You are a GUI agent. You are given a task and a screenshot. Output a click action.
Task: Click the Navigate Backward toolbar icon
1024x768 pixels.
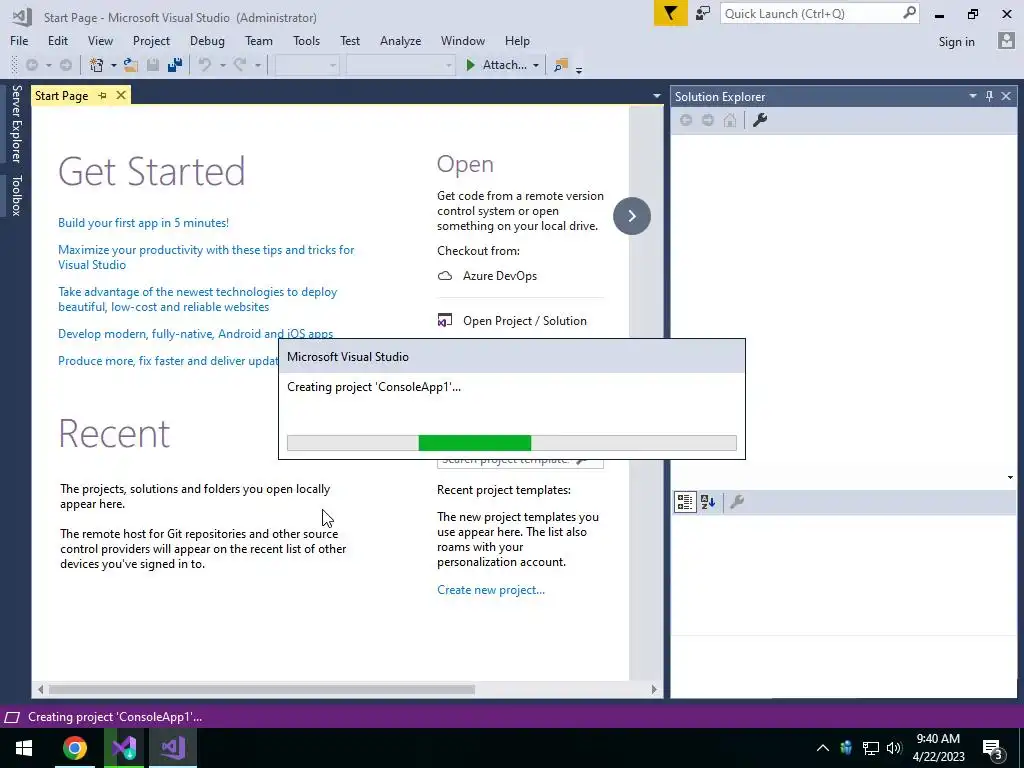coord(31,65)
